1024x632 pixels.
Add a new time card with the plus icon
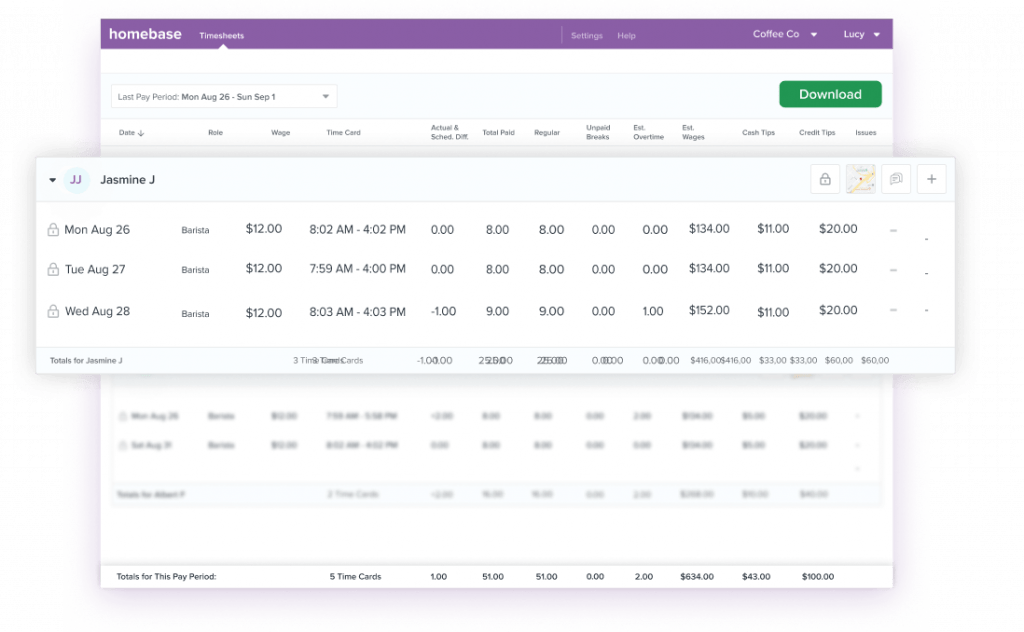(931, 178)
